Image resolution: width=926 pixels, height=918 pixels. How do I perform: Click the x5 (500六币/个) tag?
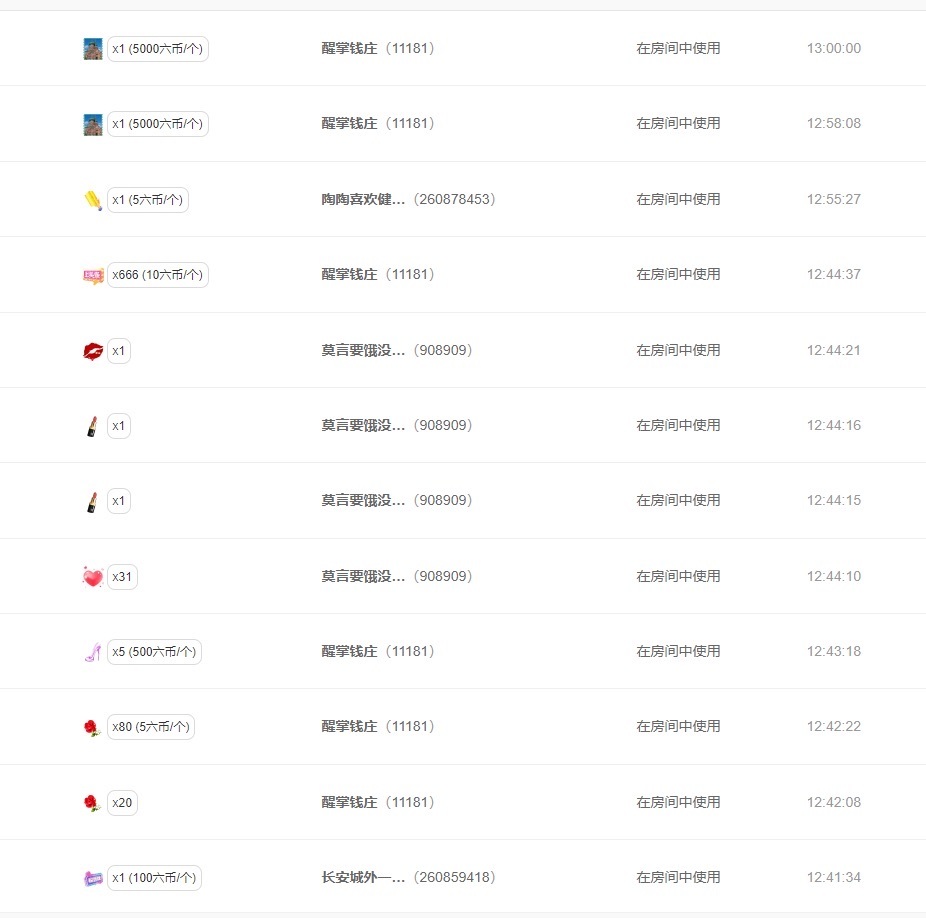click(x=154, y=652)
